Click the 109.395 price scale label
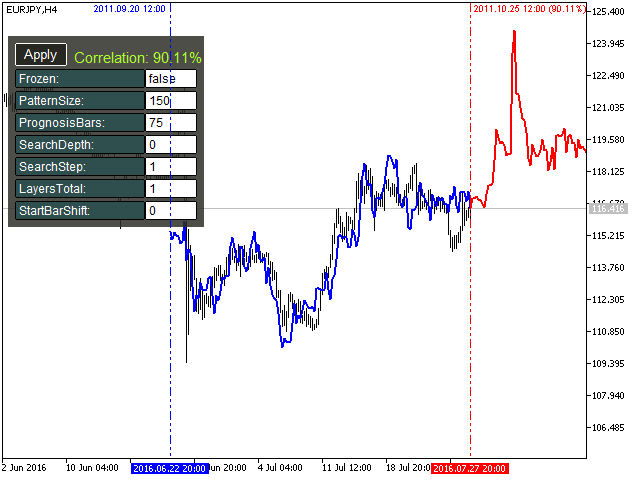This screenshot has height=480, width=640. coord(608,364)
